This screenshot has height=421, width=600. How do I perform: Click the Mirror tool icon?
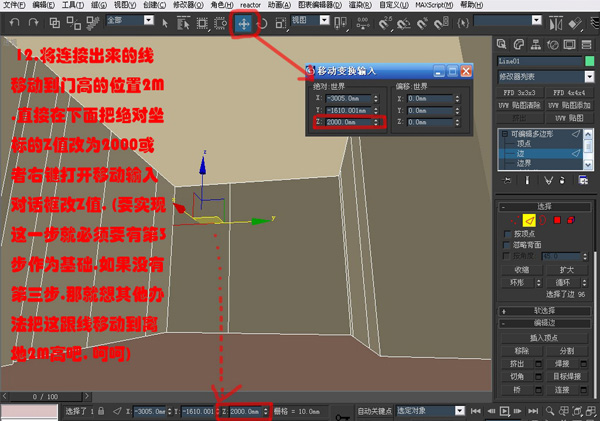click(x=556, y=24)
